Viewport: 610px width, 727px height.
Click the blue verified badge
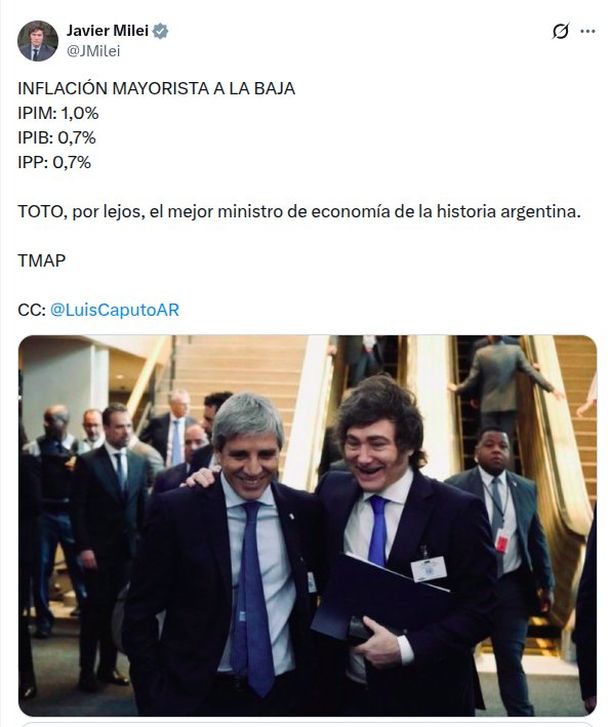point(160,31)
